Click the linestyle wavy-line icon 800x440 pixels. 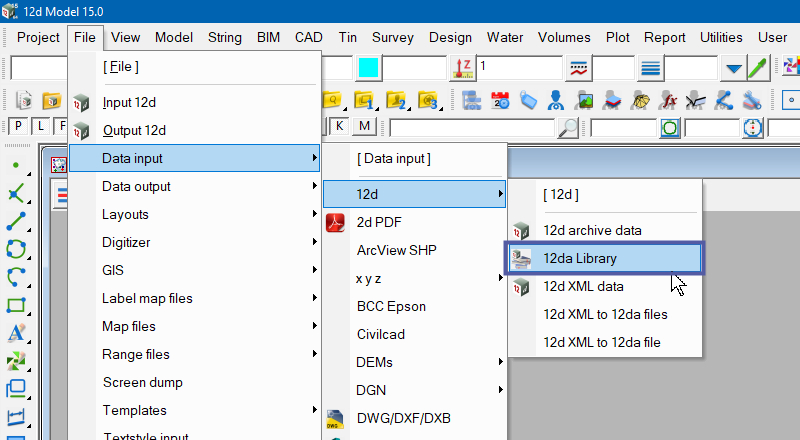click(x=579, y=68)
